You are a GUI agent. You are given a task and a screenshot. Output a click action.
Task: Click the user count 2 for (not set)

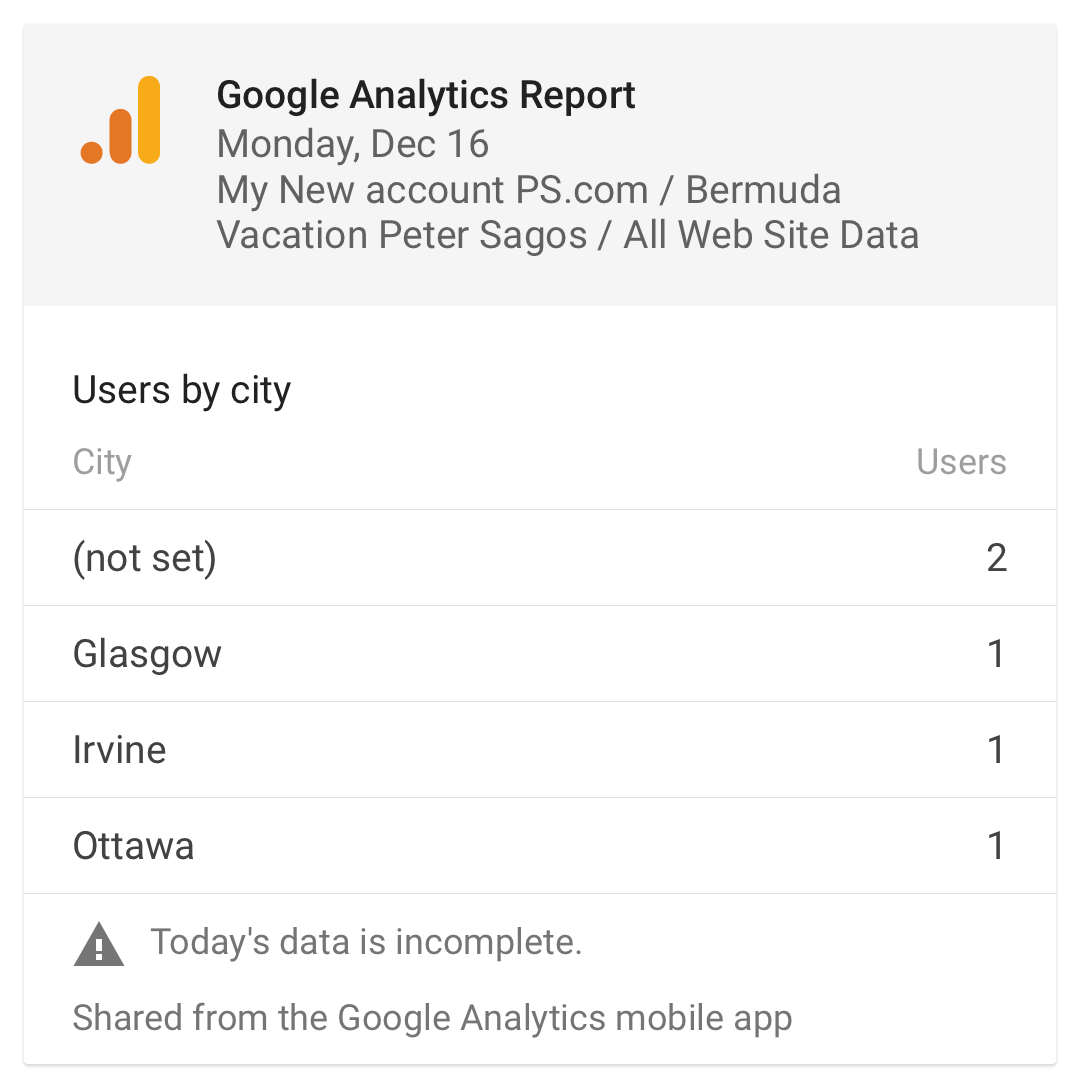(997, 558)
